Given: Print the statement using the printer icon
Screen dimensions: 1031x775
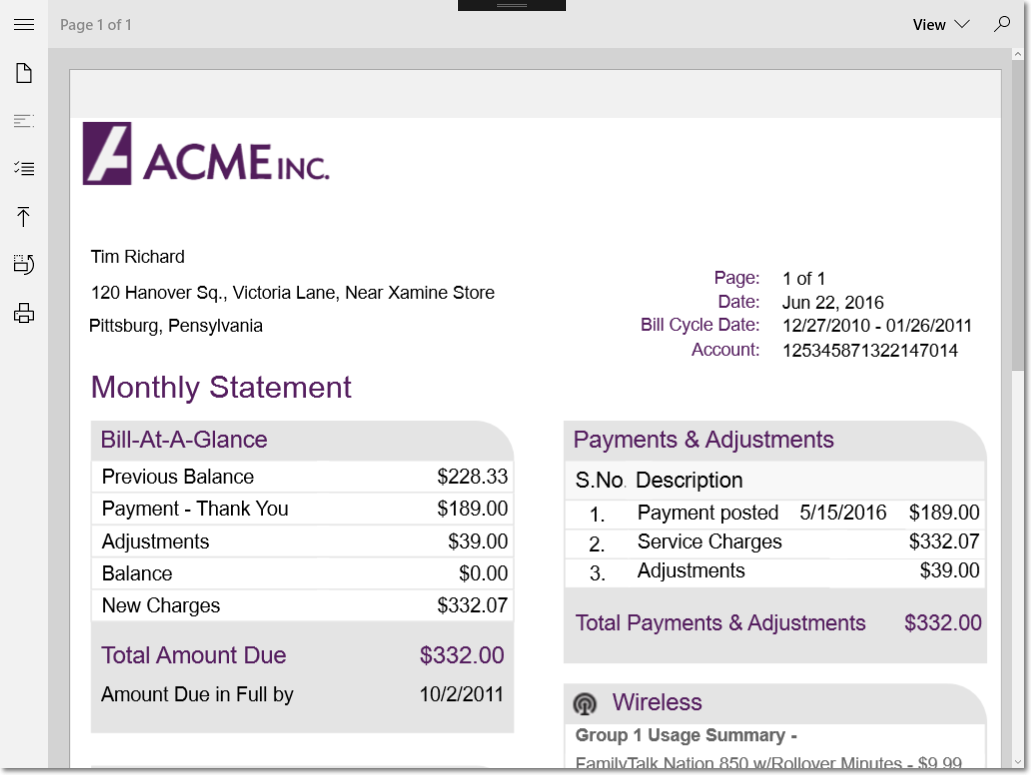Looking at the screenshot, I should tap(24, 314).
